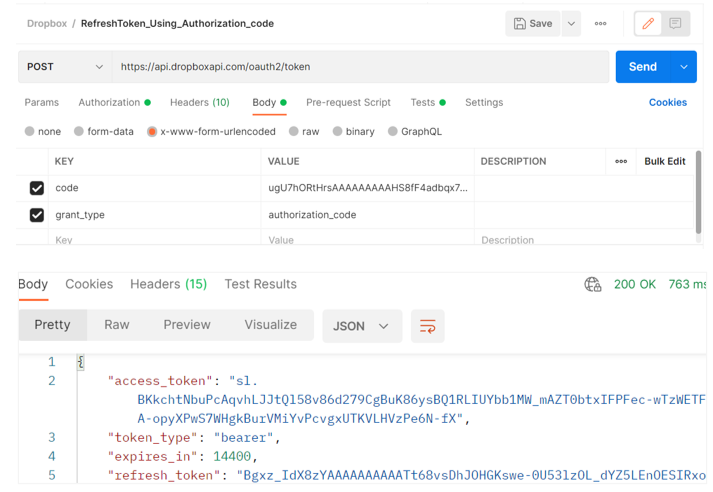
Task: Click the Cookies link
Action: (667, 102)
